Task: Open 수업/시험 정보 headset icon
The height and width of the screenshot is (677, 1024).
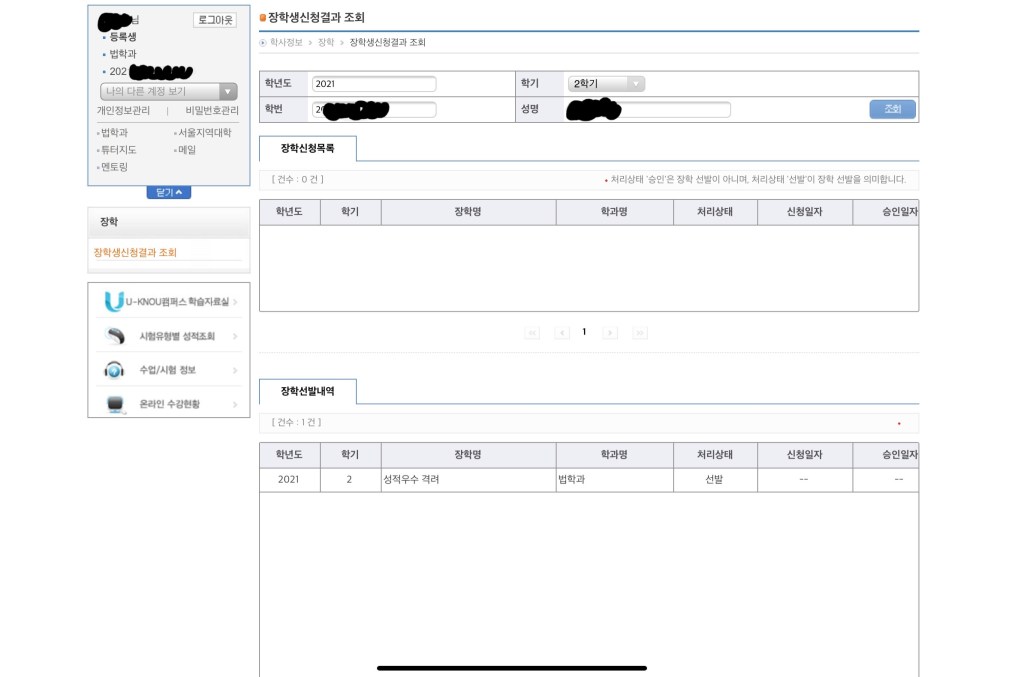Action: point(114,370)
